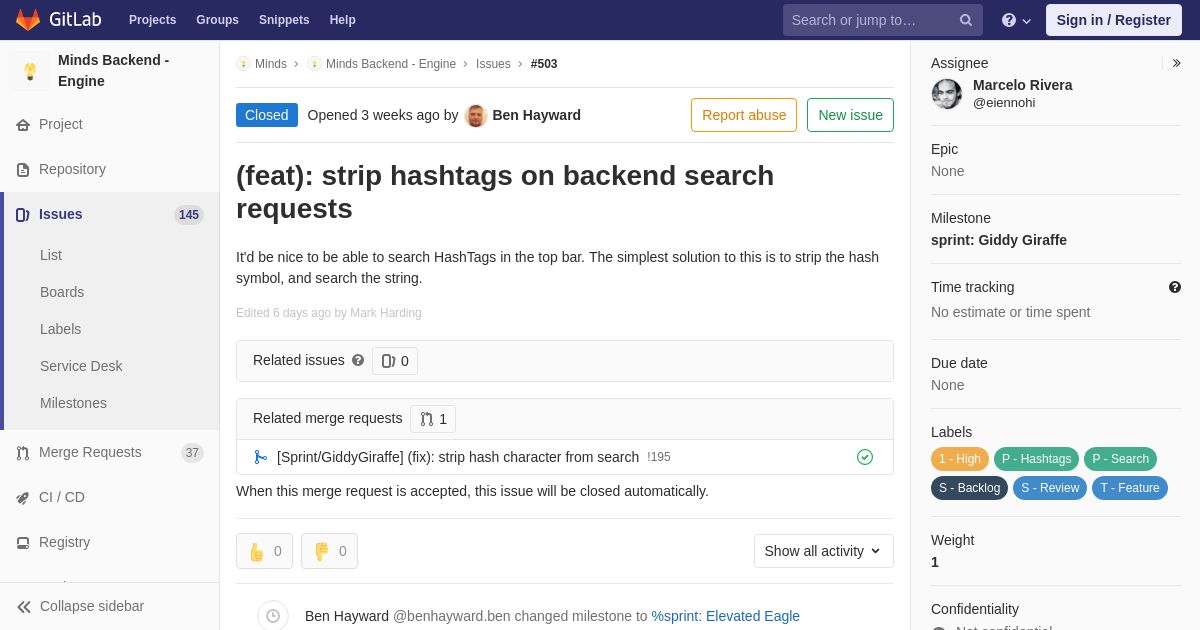Click the Collapse sidebar double-chevron icon
Viewport: 1200px width, 630px height.
[x=24, y=607]
